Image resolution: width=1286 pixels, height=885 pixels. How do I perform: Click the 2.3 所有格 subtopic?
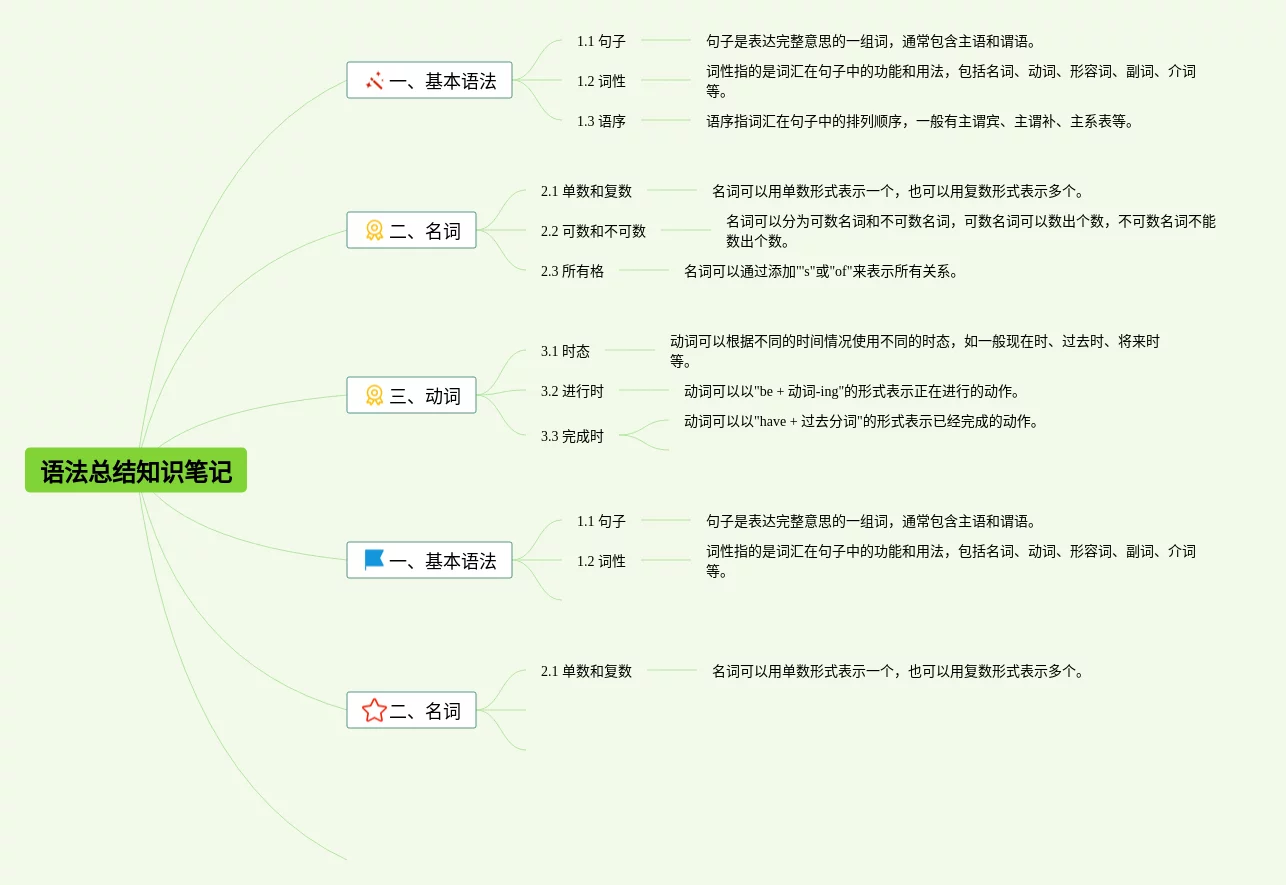[x=572, y=271]
